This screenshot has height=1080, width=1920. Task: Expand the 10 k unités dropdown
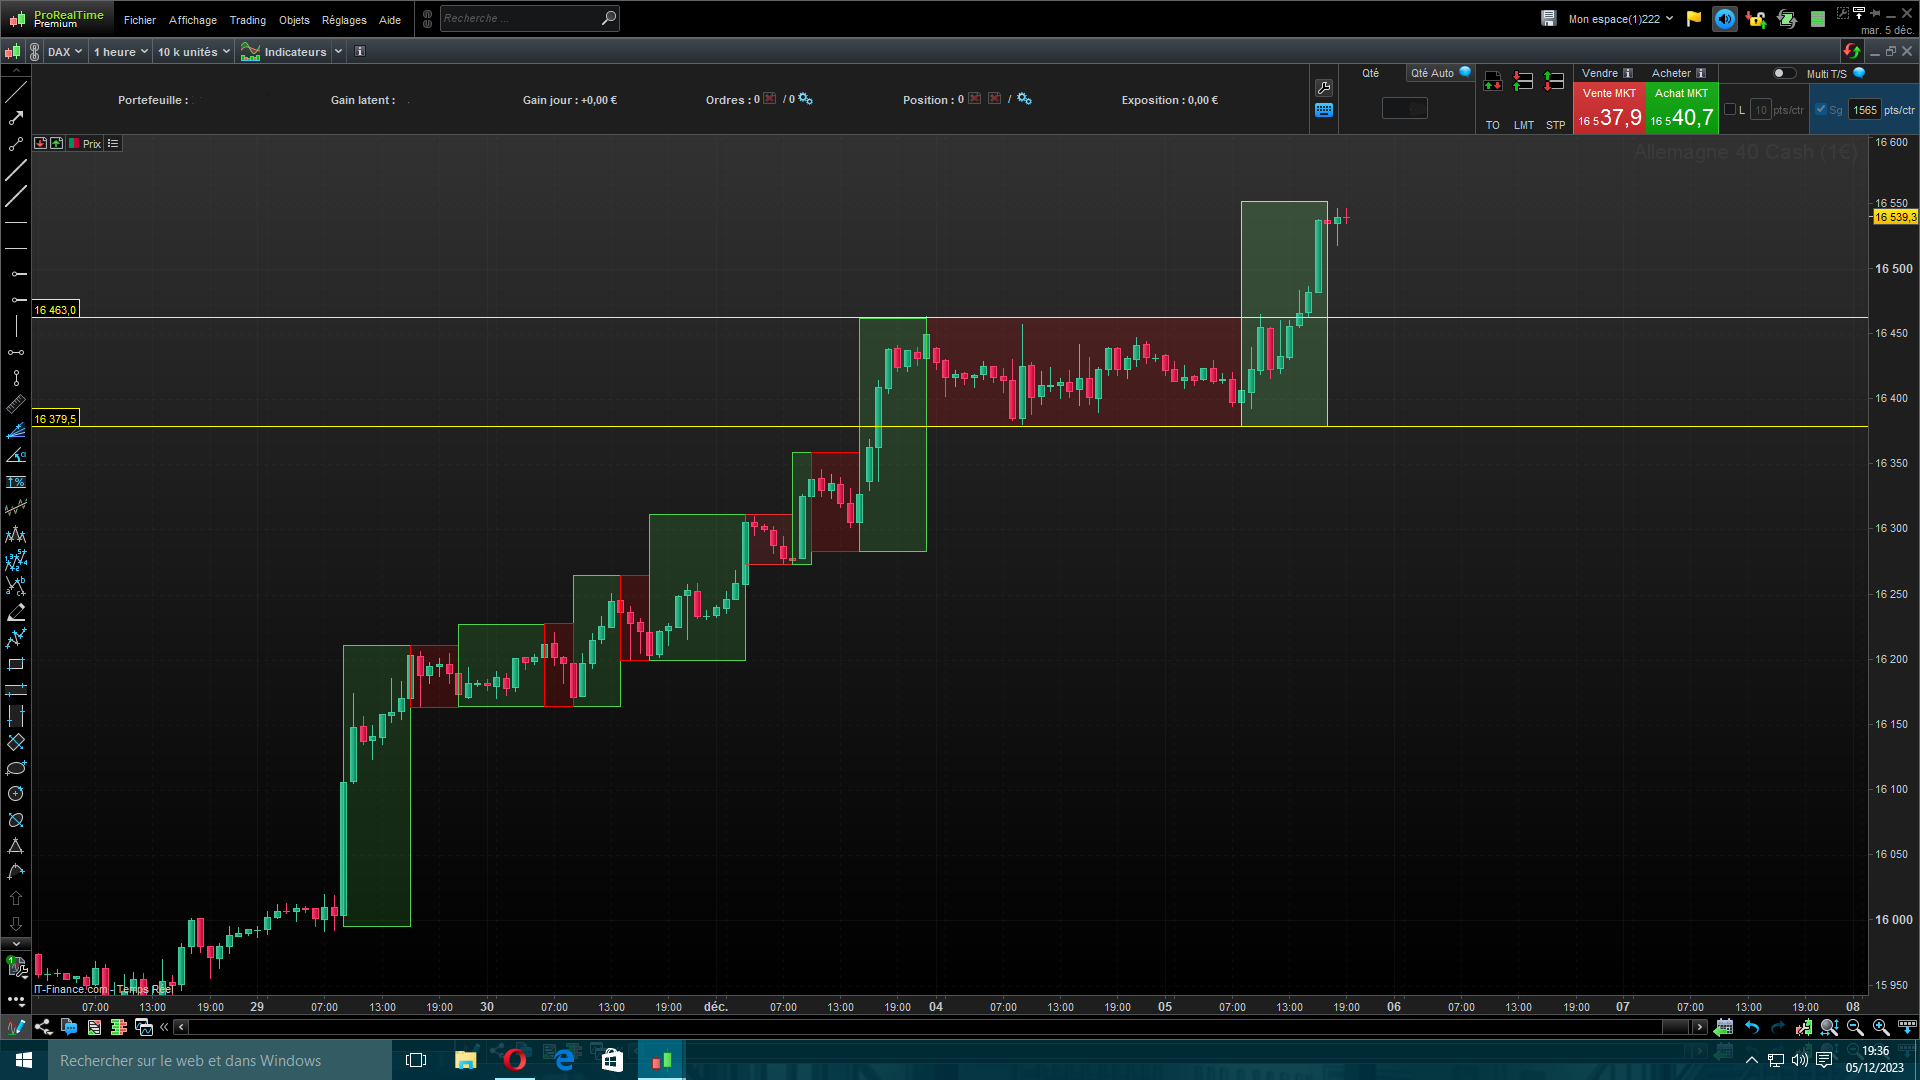click(x=193, y=52)
